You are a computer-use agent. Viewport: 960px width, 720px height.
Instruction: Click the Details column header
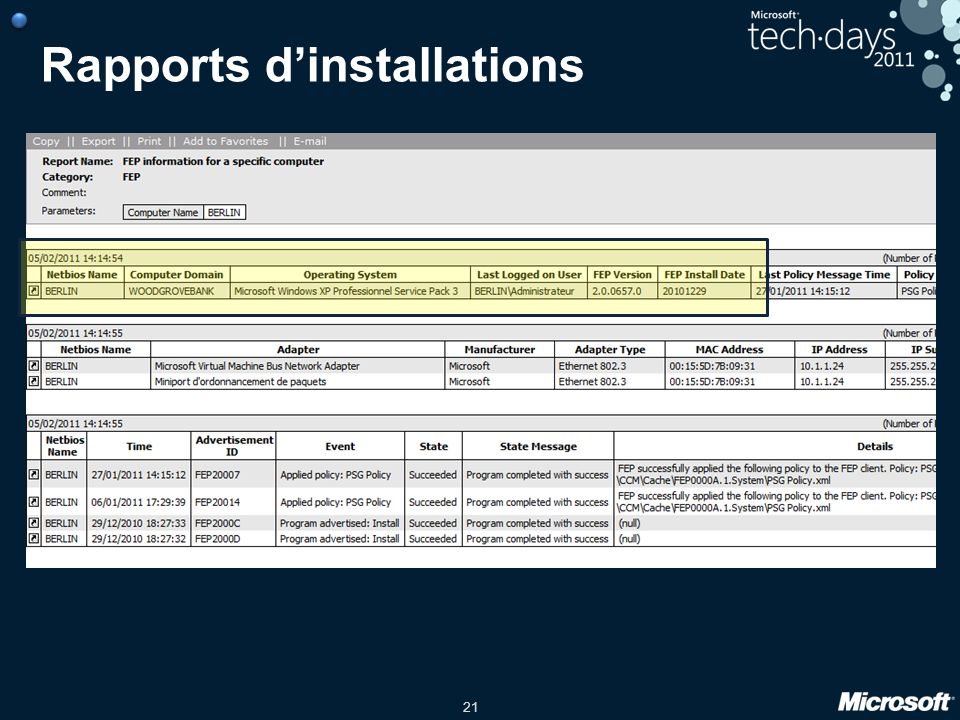coord(875,446)
